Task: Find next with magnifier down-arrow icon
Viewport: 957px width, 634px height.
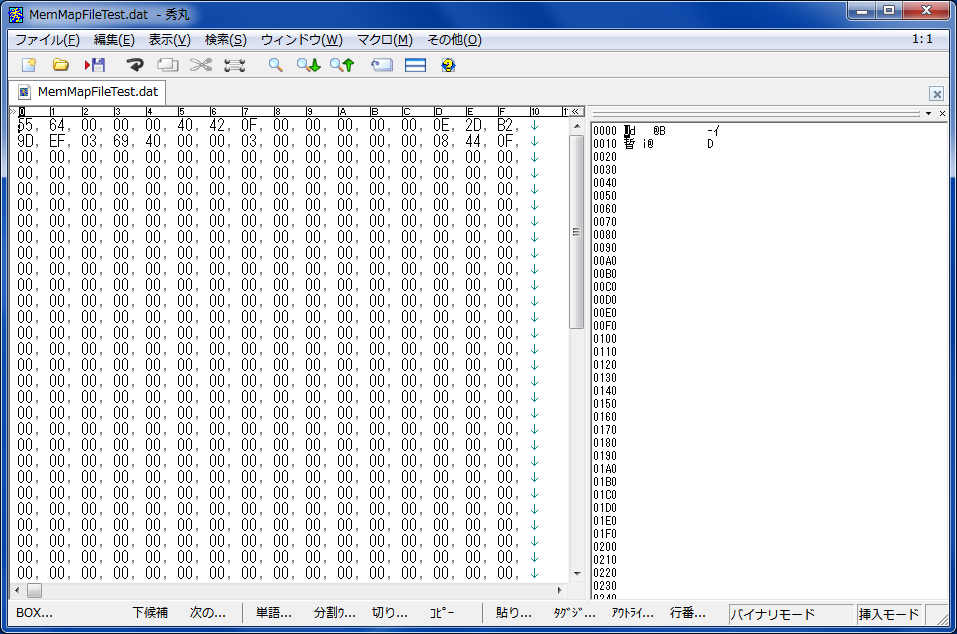Action: tap(309, 65)
